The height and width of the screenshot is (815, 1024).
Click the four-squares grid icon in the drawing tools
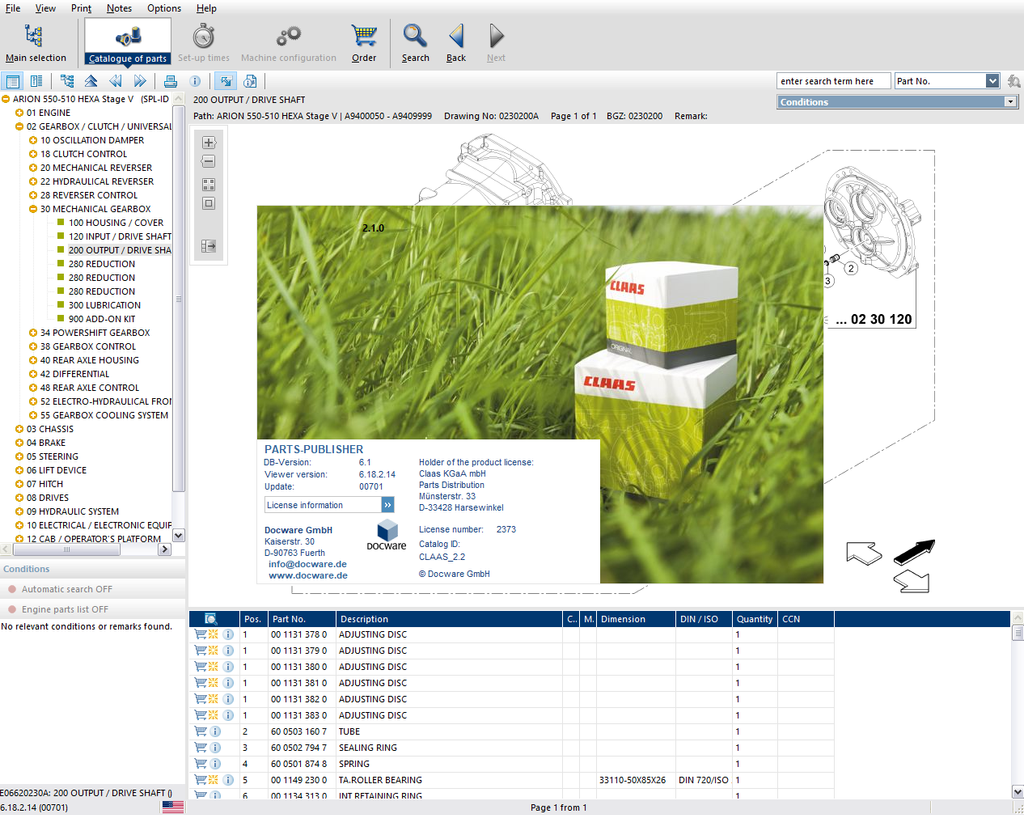pyautogui.click(x=208, y=185)
